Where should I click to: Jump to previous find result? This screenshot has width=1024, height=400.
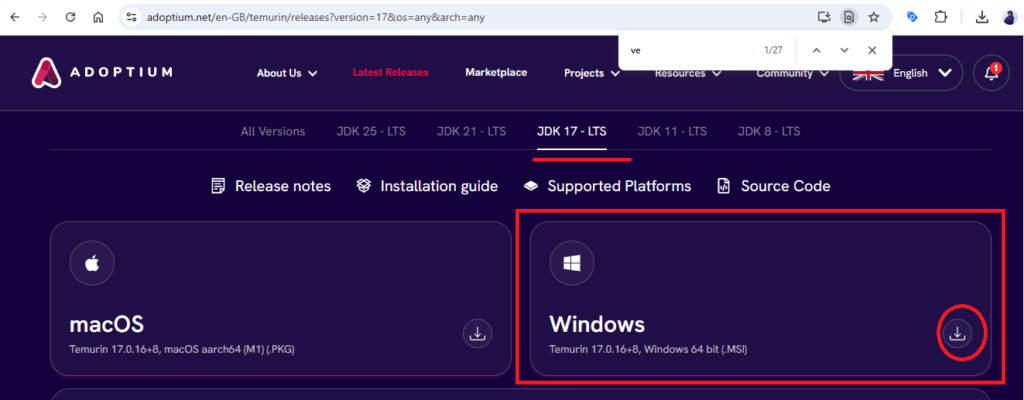tap(816, 50)
